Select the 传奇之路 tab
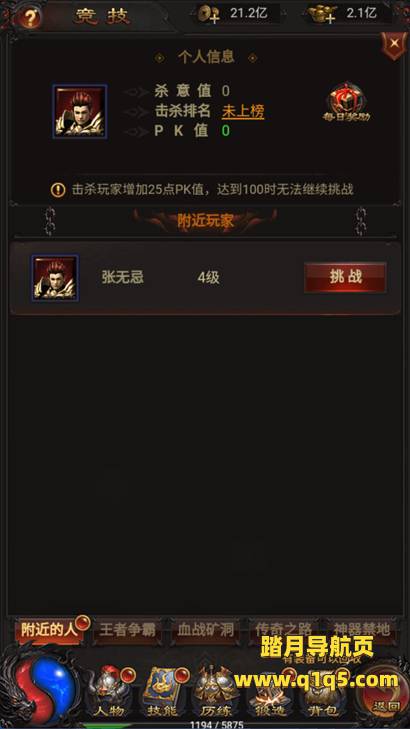 click(283, 630)
